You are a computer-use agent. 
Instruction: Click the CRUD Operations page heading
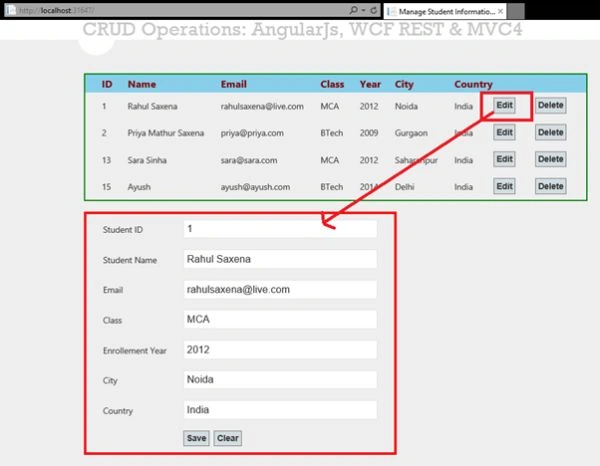302,29
